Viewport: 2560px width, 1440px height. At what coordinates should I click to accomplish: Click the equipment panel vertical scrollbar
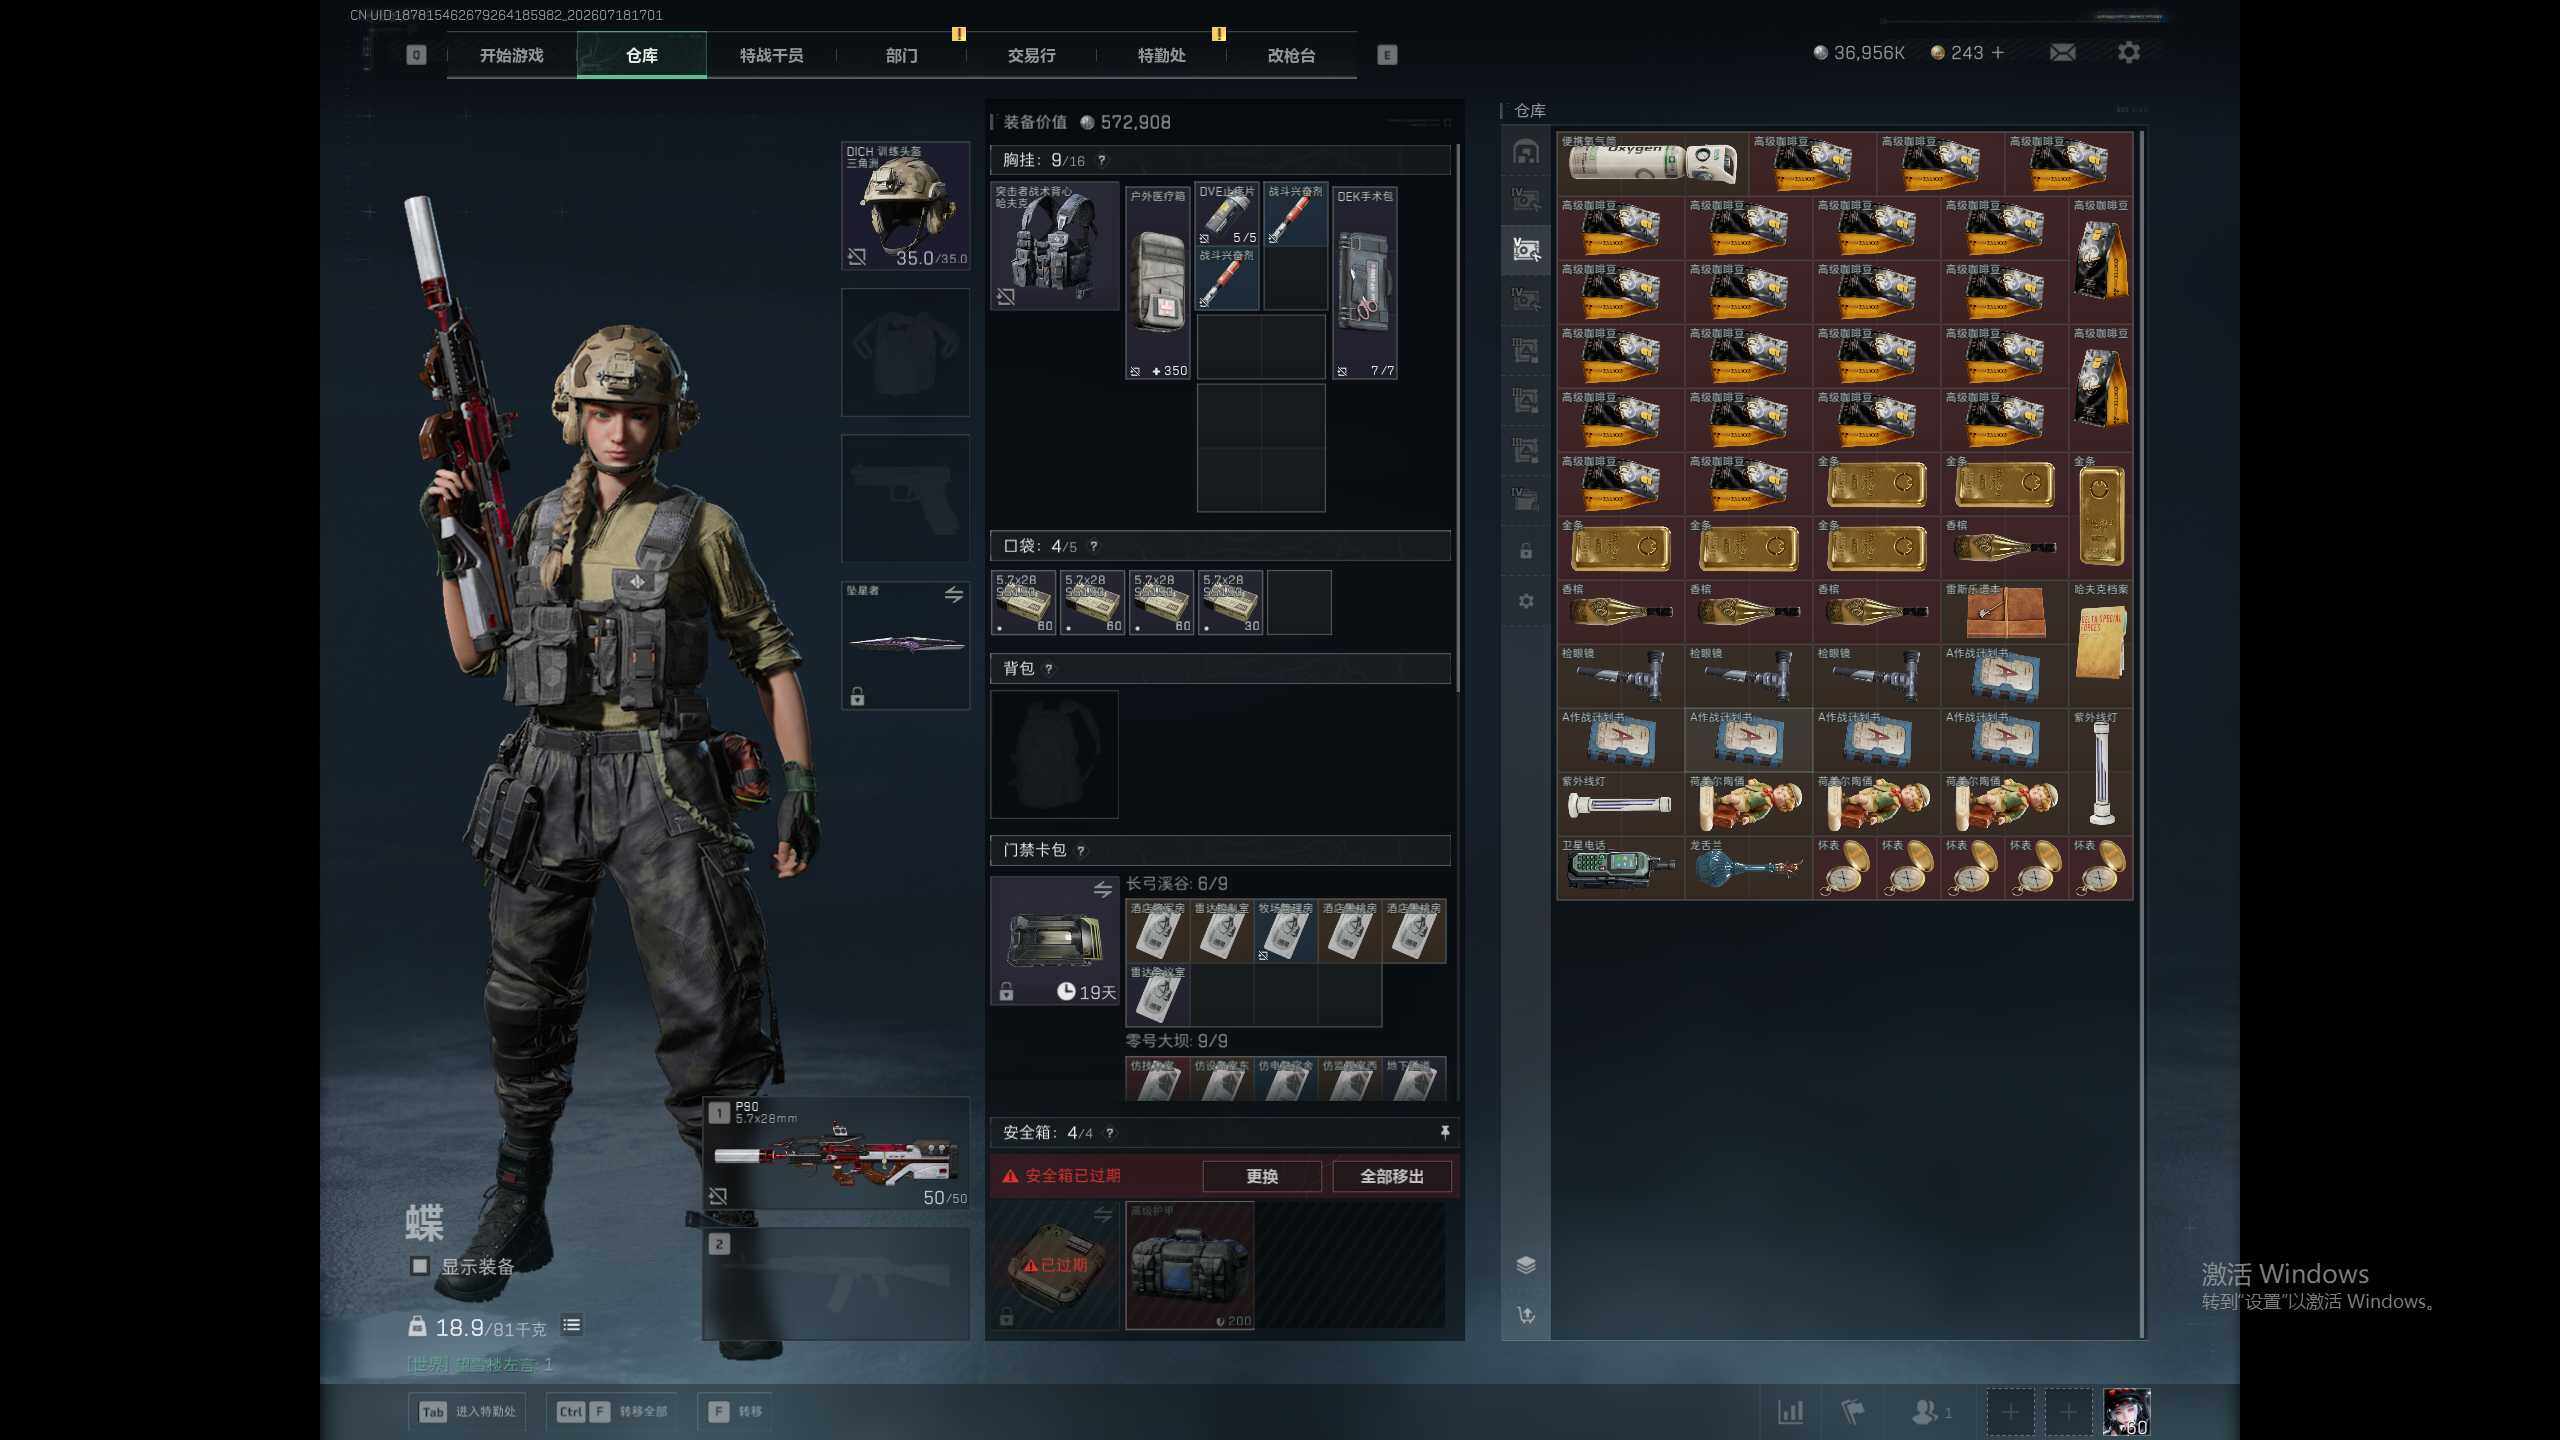coord(1458,418)
